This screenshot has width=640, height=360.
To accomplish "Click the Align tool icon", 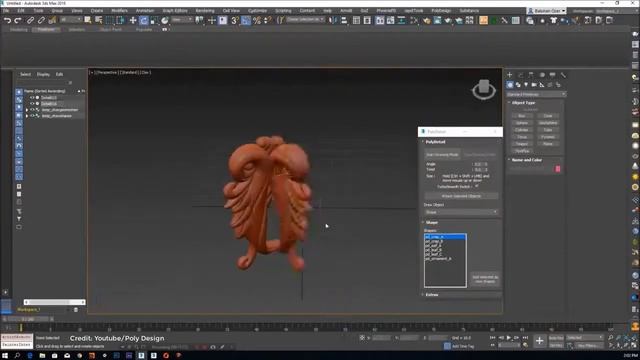I will (x=344, y=20).
